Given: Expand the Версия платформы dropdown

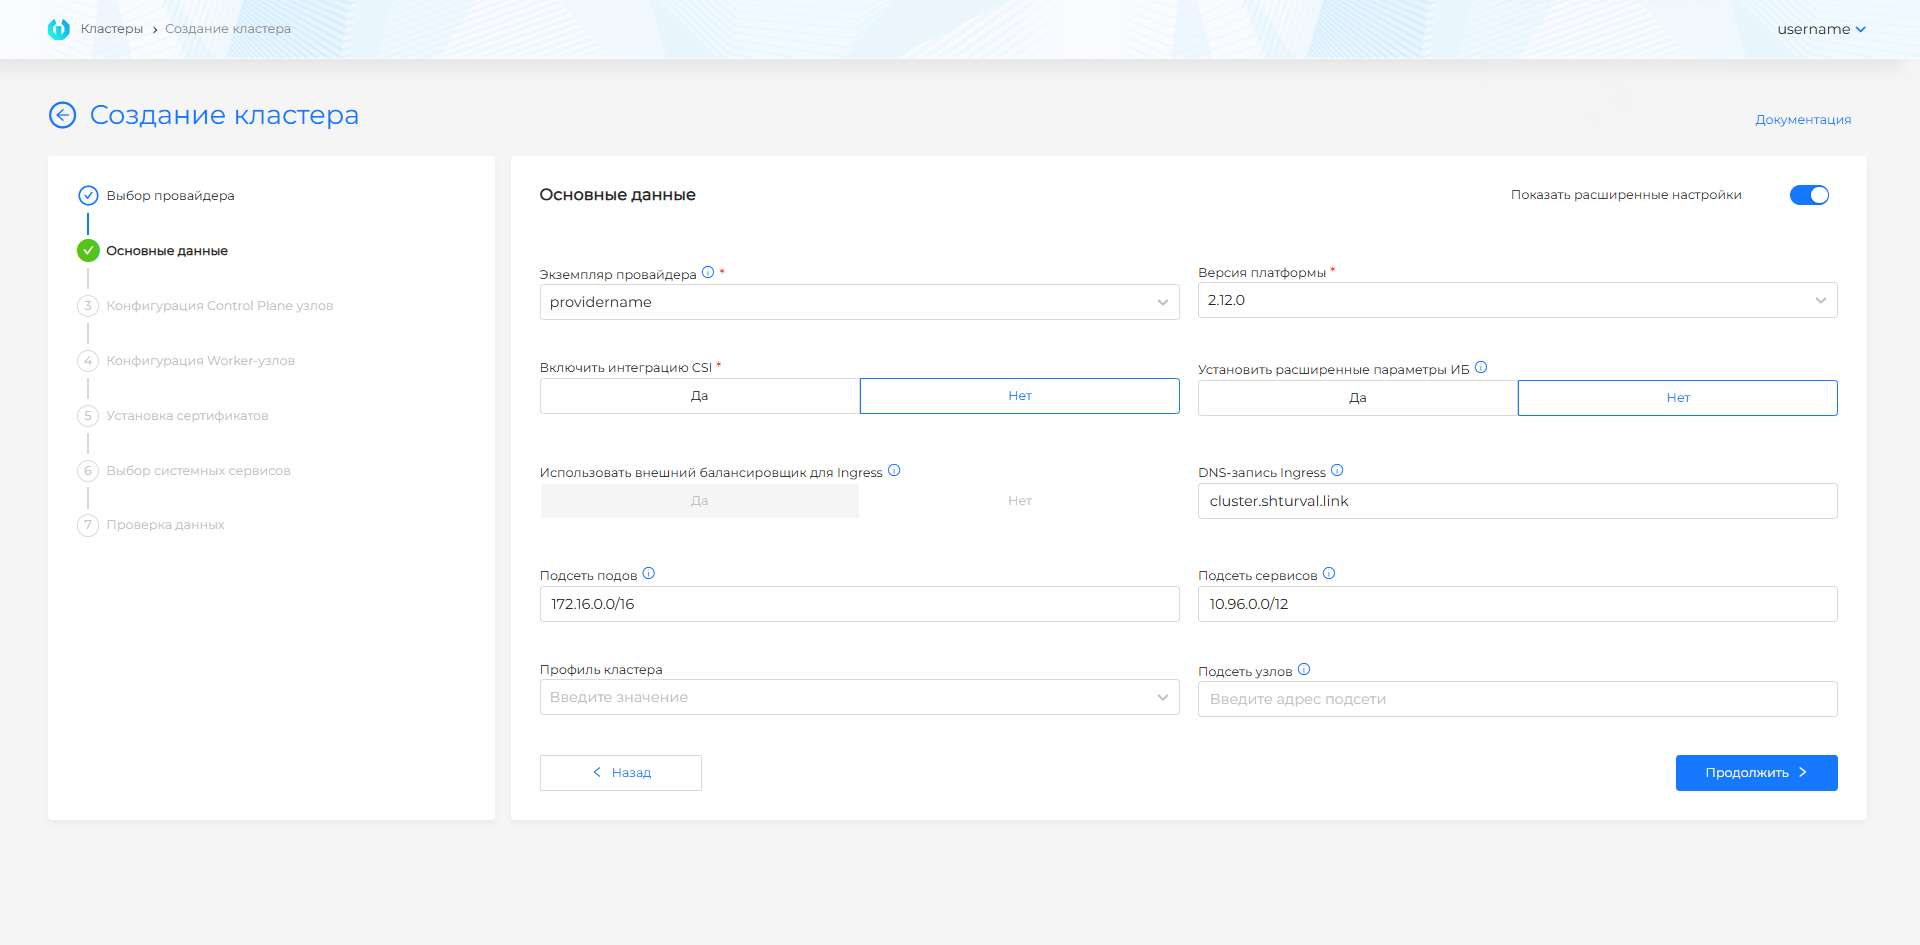Looking at the screenshot, I should pos(1517,300).
